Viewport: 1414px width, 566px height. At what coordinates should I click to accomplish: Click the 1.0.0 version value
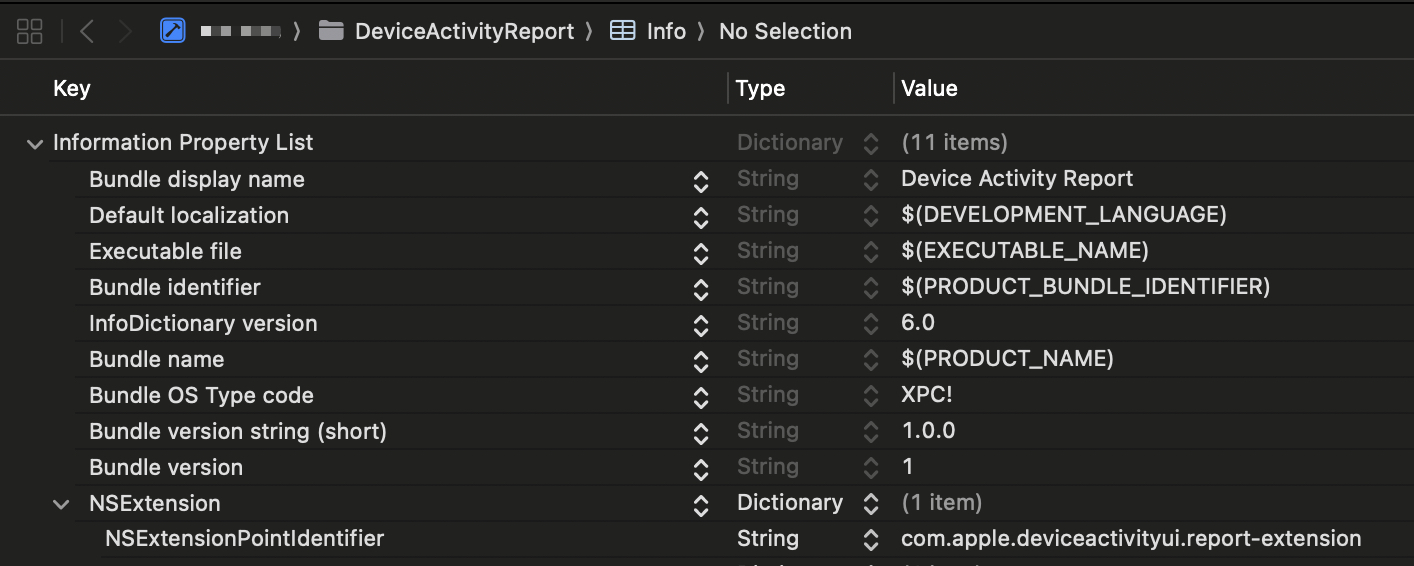(x=928, y=431)
